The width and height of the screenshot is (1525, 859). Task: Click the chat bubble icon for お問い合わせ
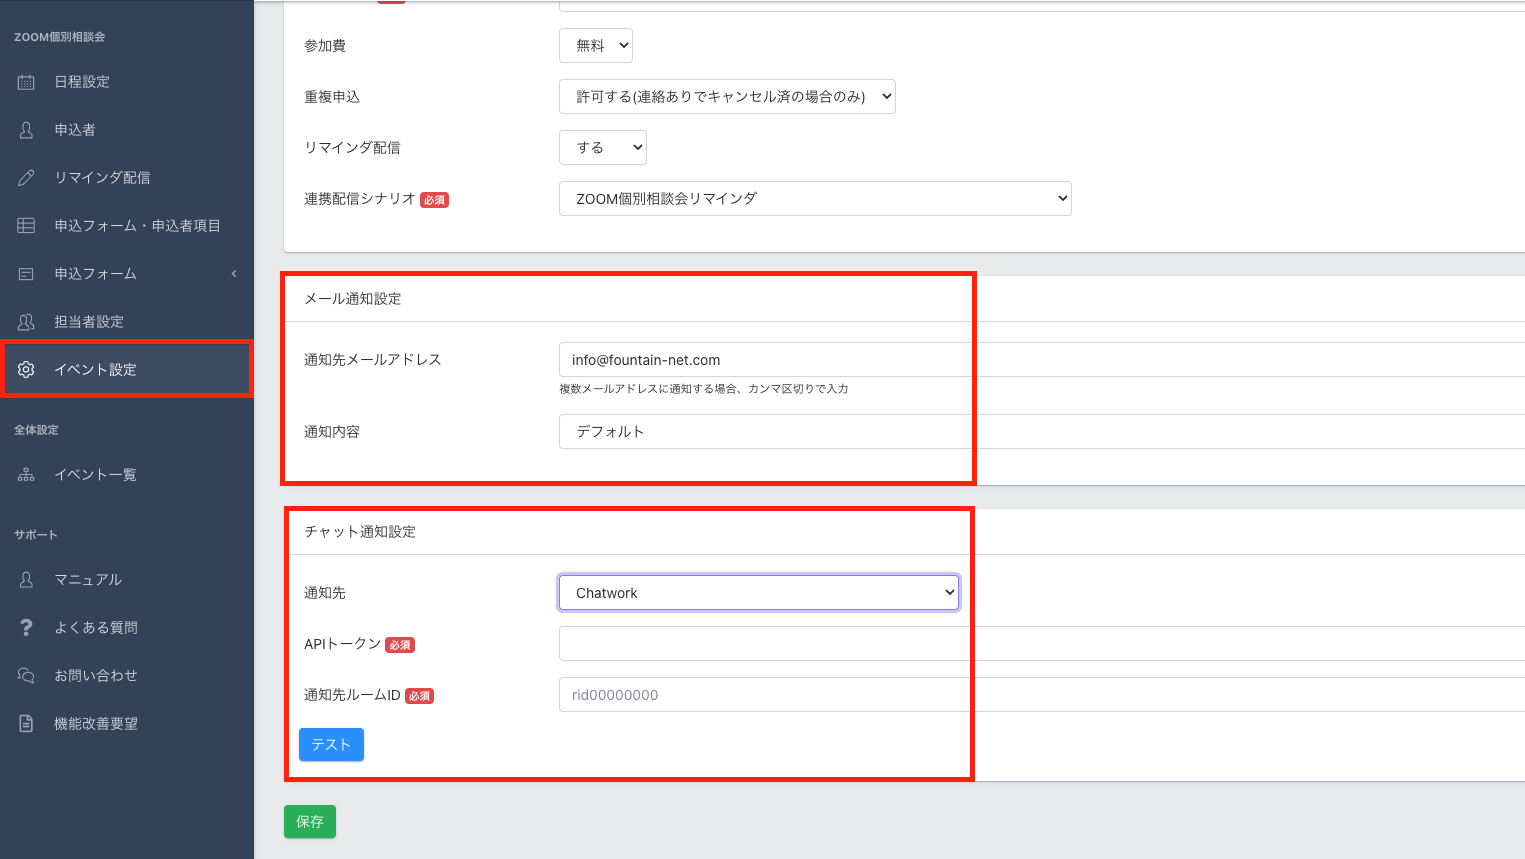26,676
